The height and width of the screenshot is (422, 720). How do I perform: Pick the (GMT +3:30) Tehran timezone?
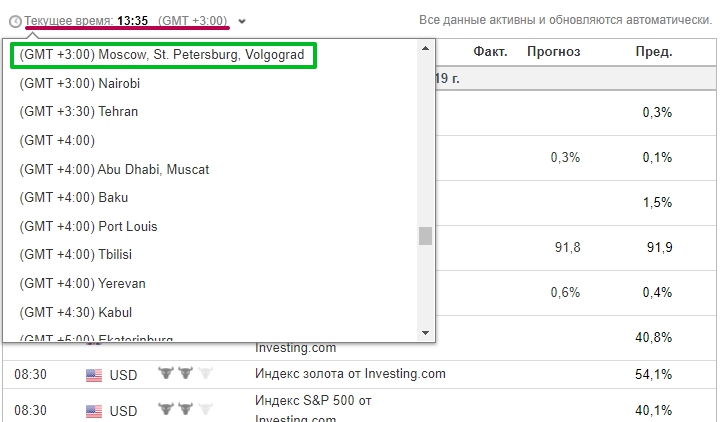click(x=78, y=111)
